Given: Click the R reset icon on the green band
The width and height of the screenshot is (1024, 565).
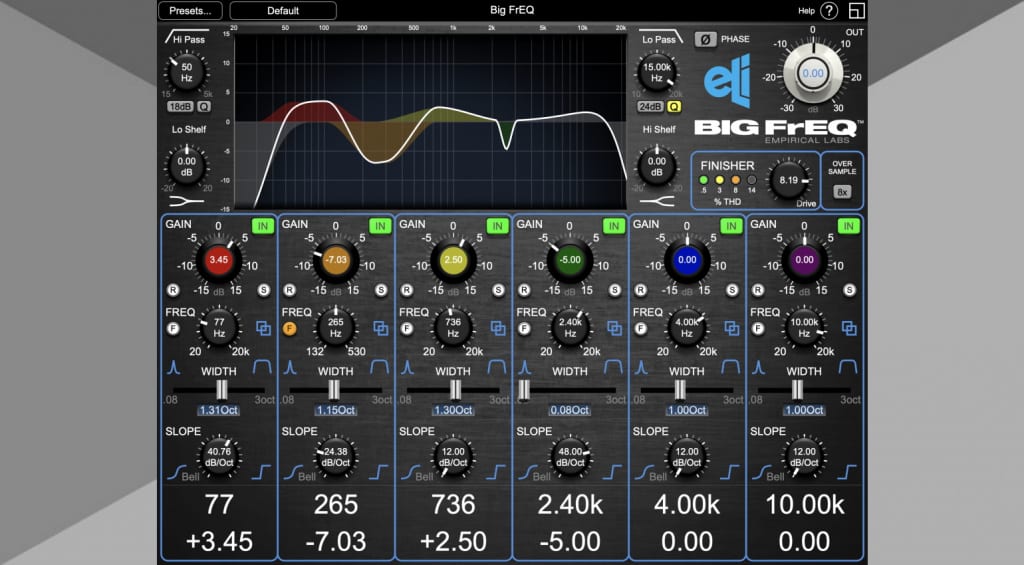Looking at the screenshot, I should (524, 290).
